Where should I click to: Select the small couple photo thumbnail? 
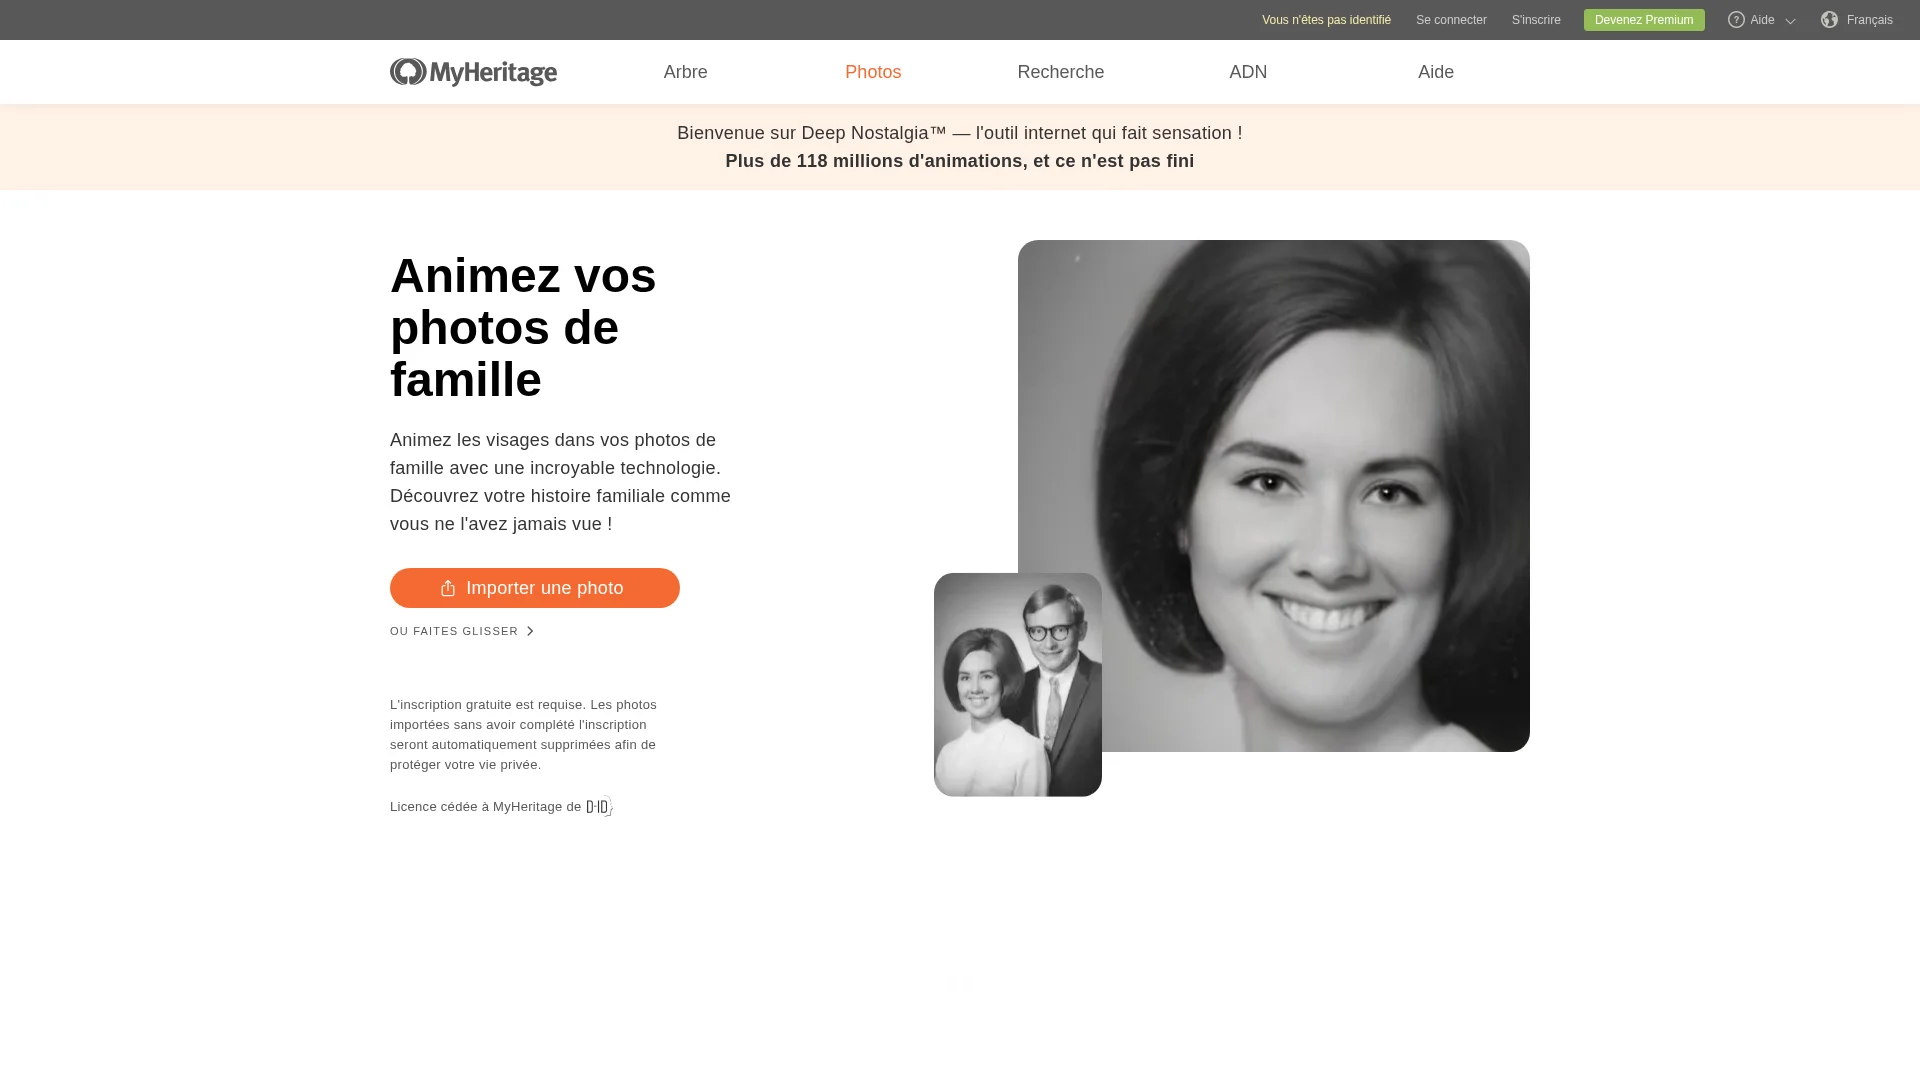1017,685
